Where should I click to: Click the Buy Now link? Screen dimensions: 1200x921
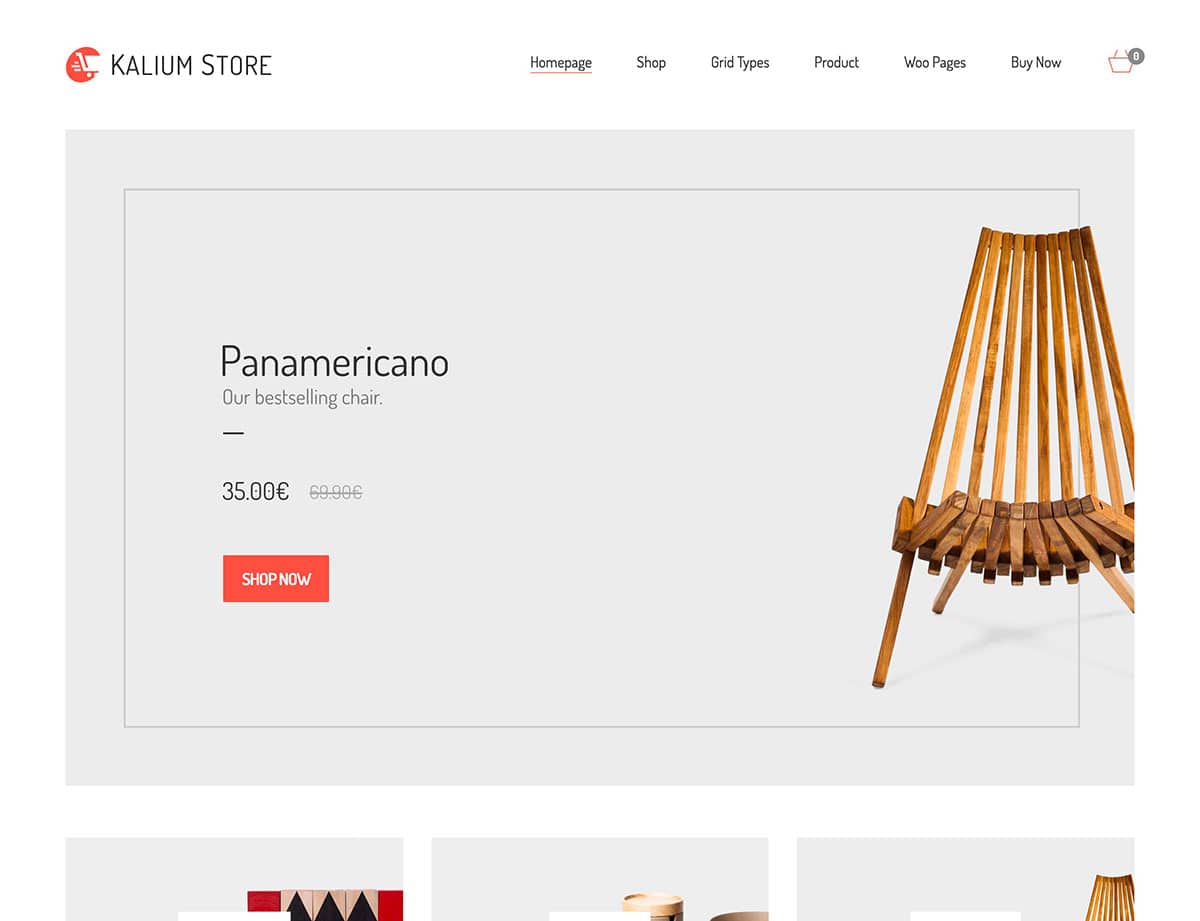click(x=1036, y=62)
